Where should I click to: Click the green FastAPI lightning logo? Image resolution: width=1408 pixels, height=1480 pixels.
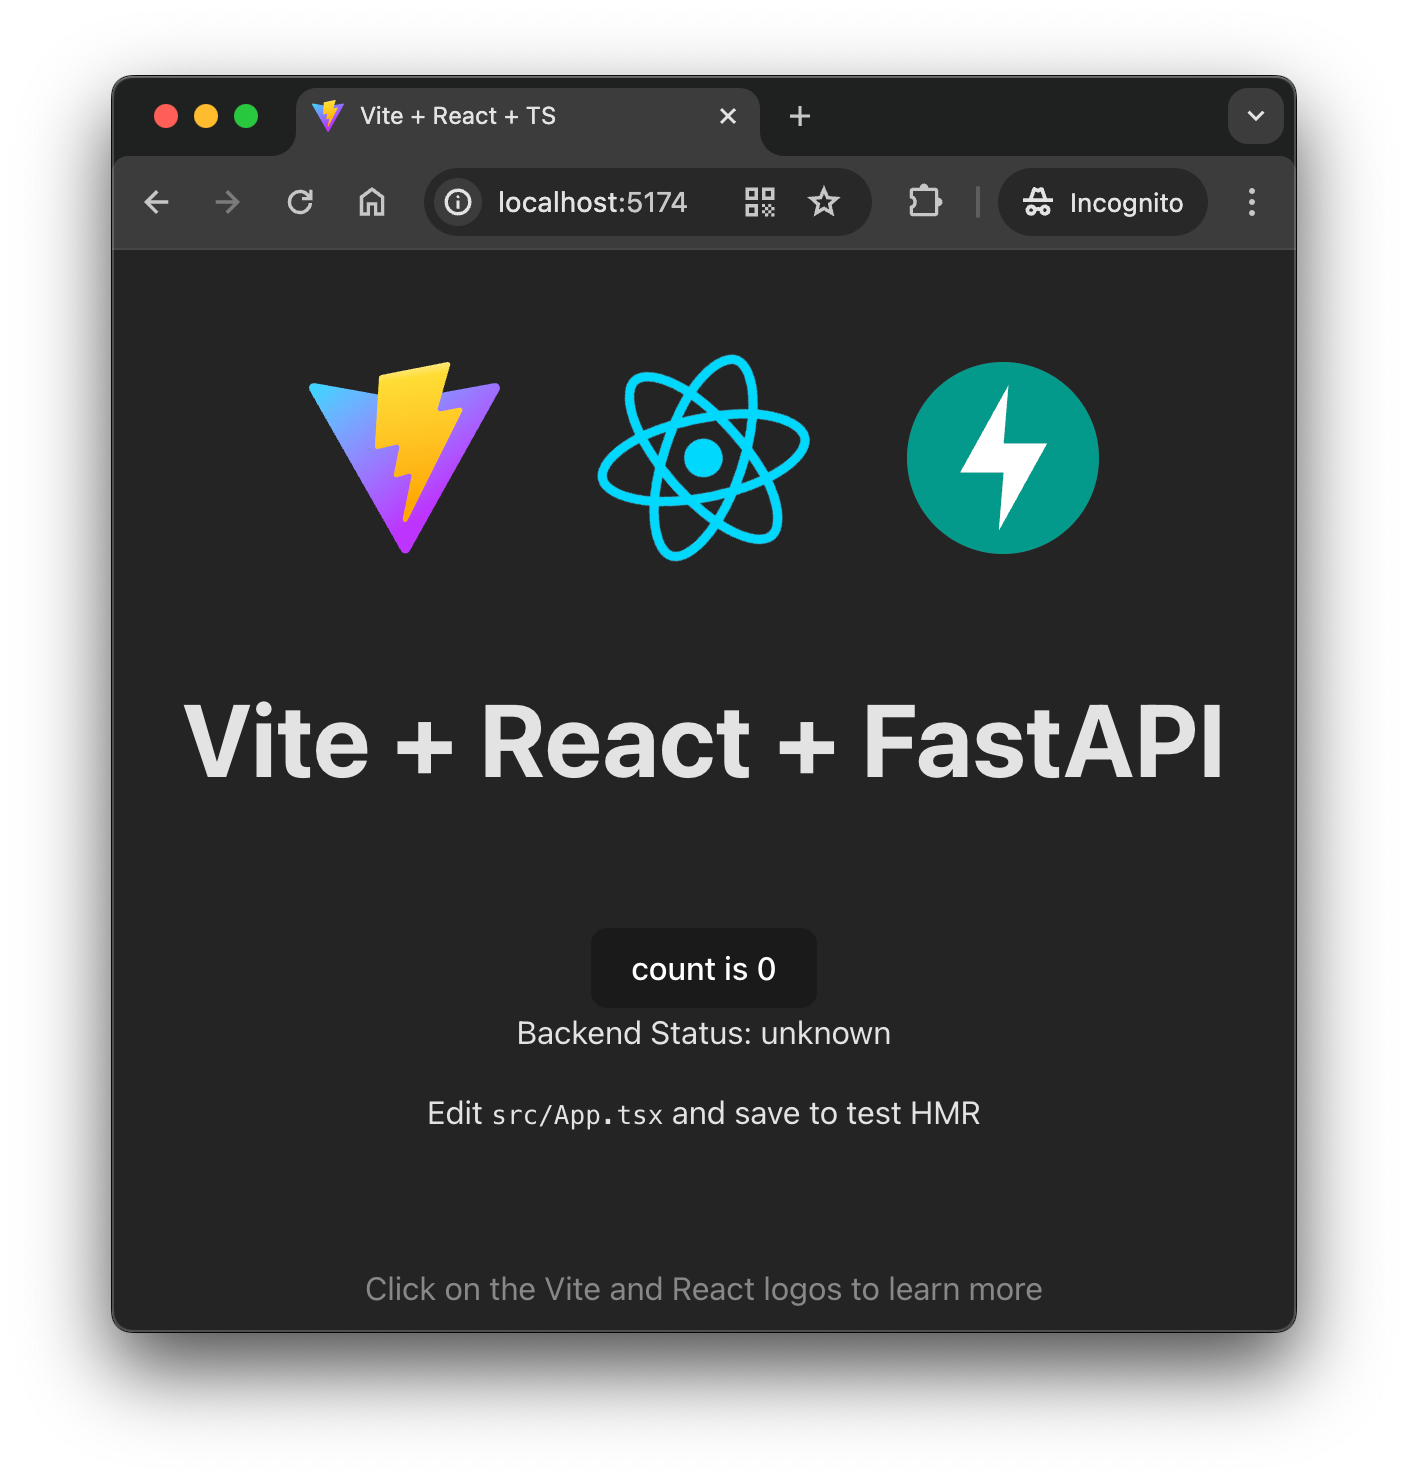[1002, 457]
